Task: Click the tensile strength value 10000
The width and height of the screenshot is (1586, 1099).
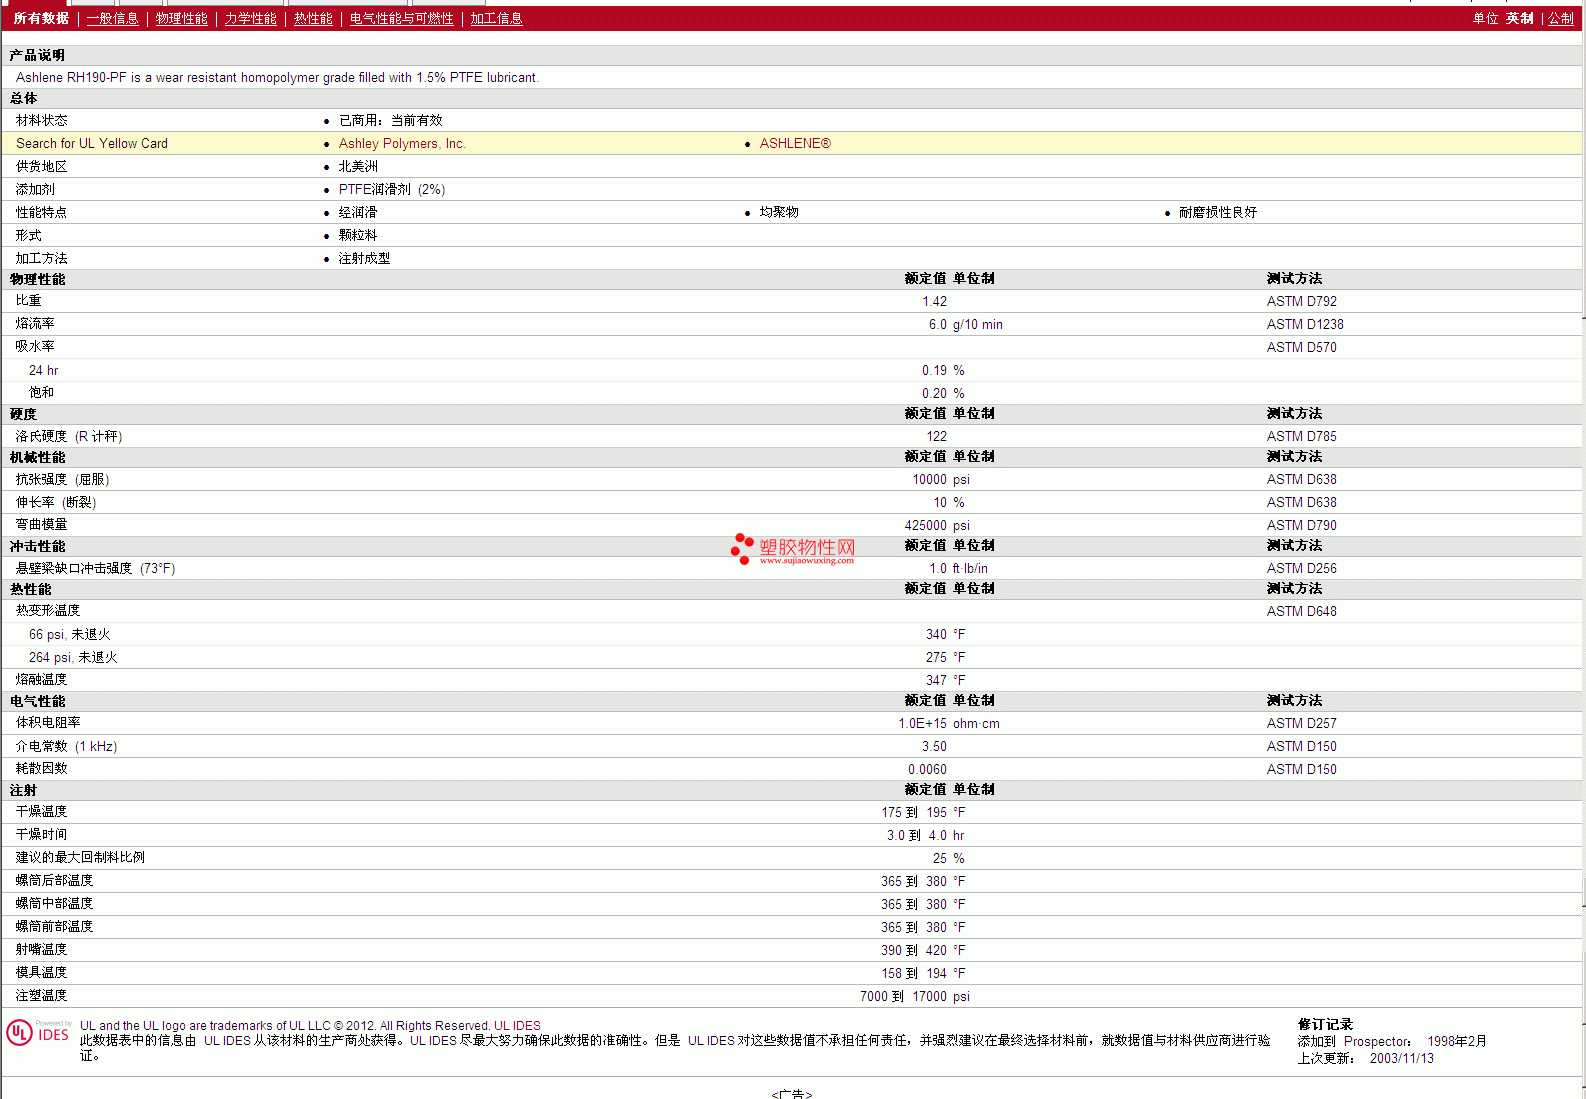Action: click(929, 479)
